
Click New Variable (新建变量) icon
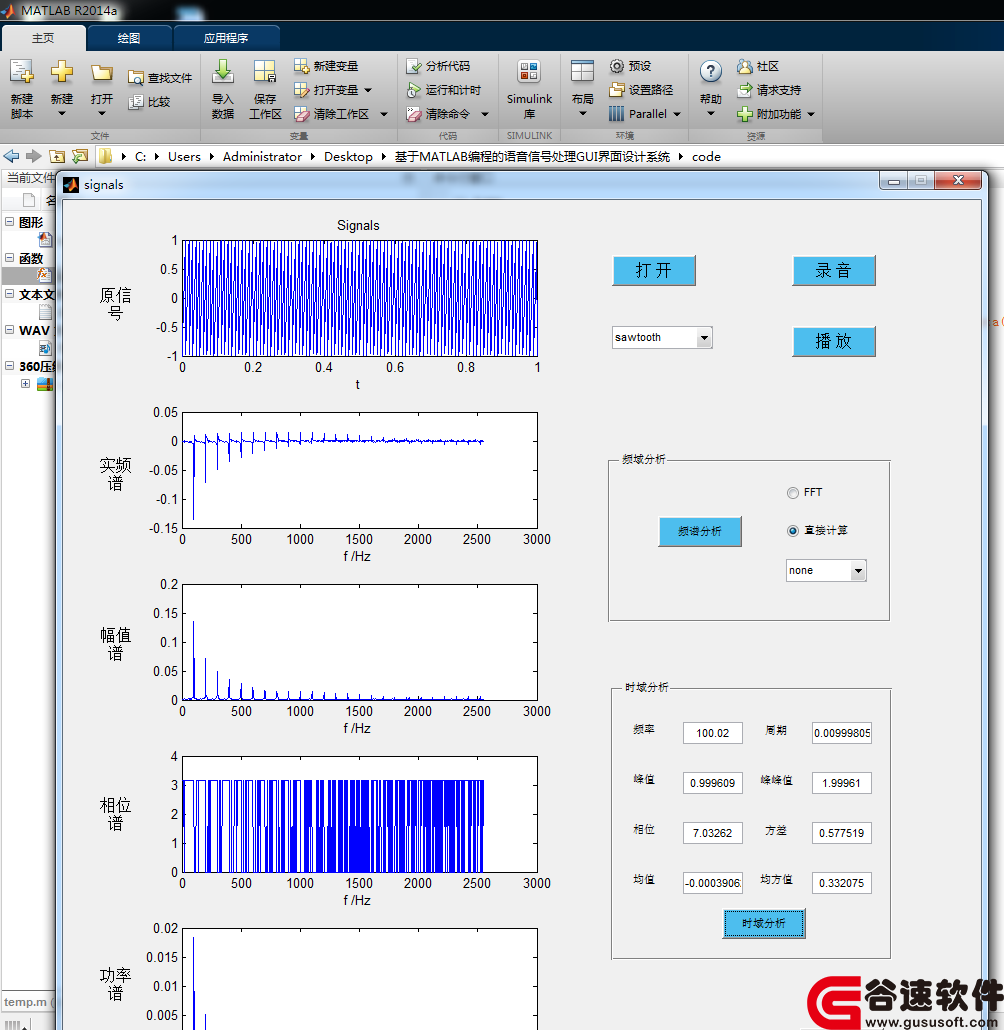pyautogui.click(x=301, y=66)
